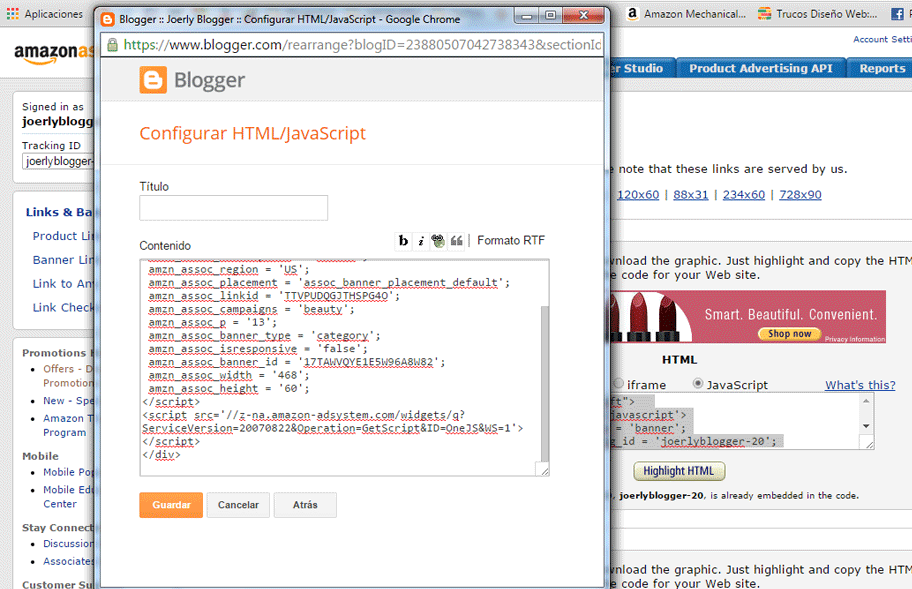The height and width of the screenshot is (589, 912).
Task: Click the Amazon bookmark favicon
Action: (x=632, y=13)
